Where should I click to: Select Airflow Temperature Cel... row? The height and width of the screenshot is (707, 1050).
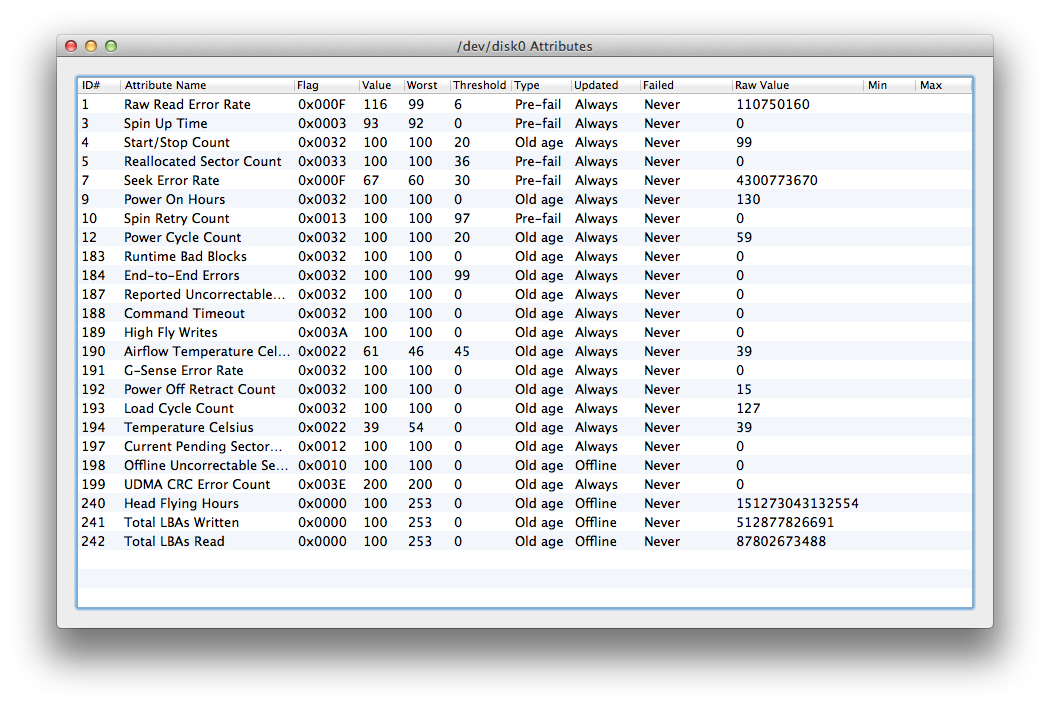click(x=525, y=351)
